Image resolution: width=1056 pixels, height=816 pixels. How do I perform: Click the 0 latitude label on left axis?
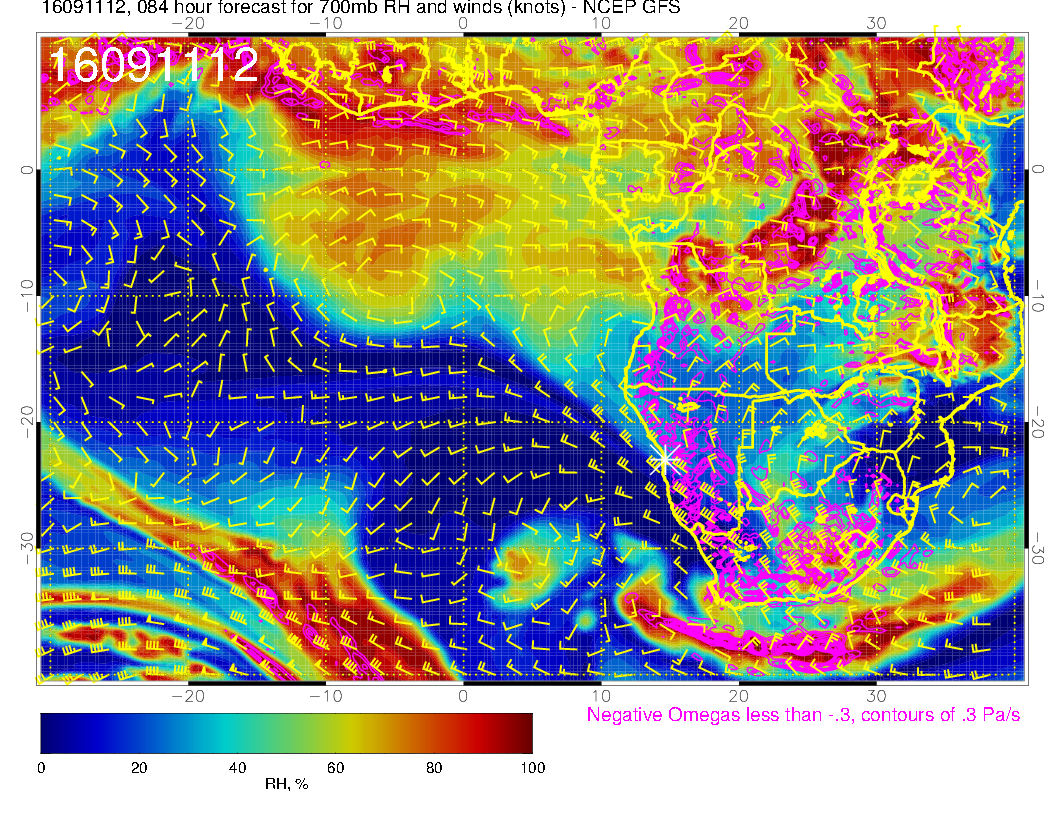point(26,170)
